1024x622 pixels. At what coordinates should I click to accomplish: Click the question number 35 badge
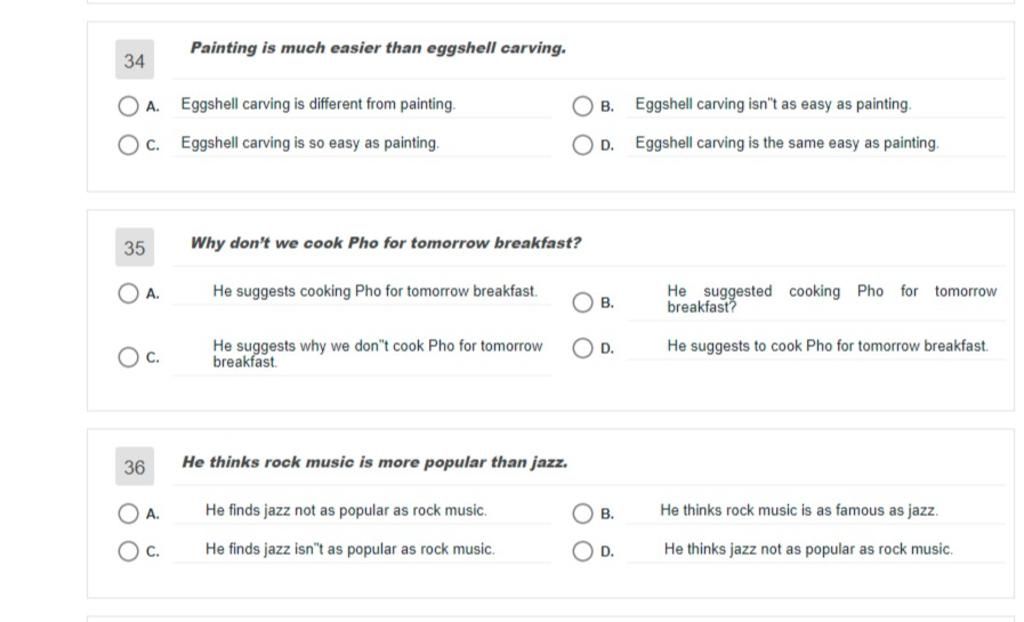click(135, 247)
